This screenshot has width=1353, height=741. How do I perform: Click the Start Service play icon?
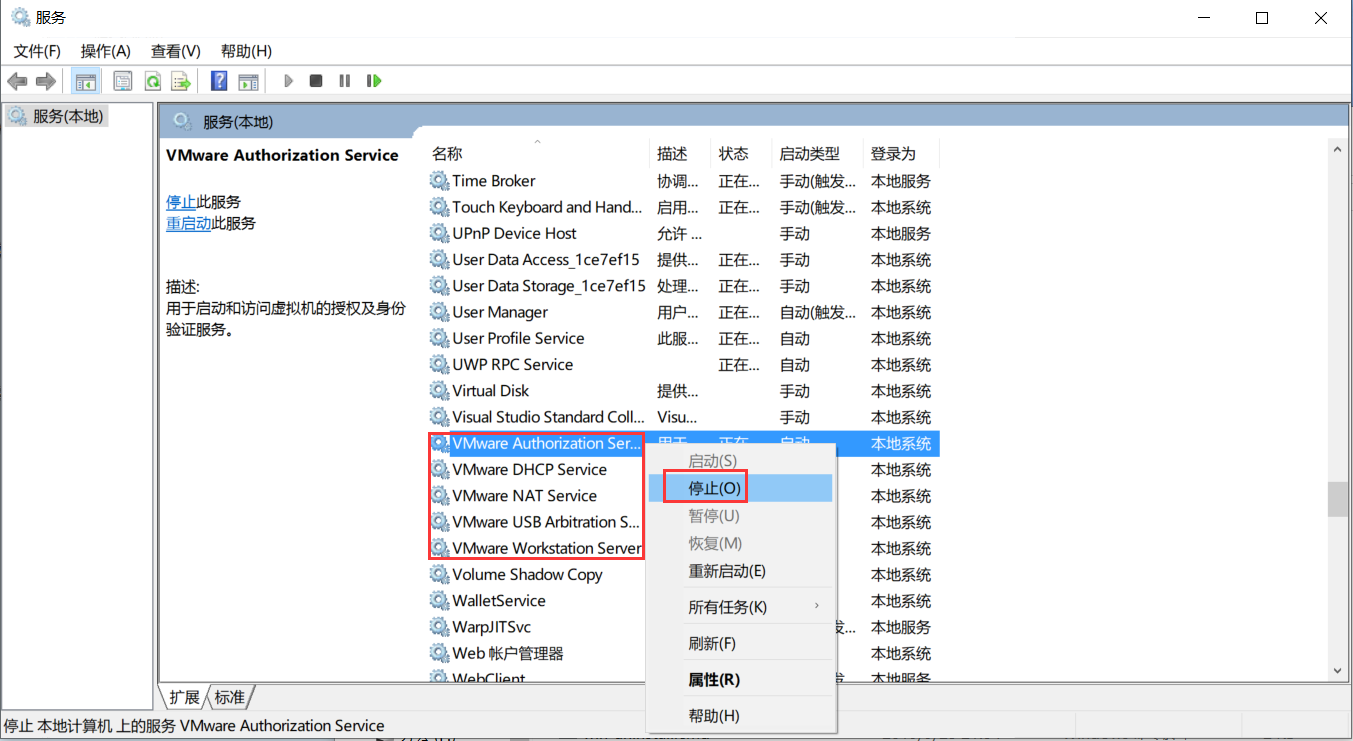[x=288, y=81]
